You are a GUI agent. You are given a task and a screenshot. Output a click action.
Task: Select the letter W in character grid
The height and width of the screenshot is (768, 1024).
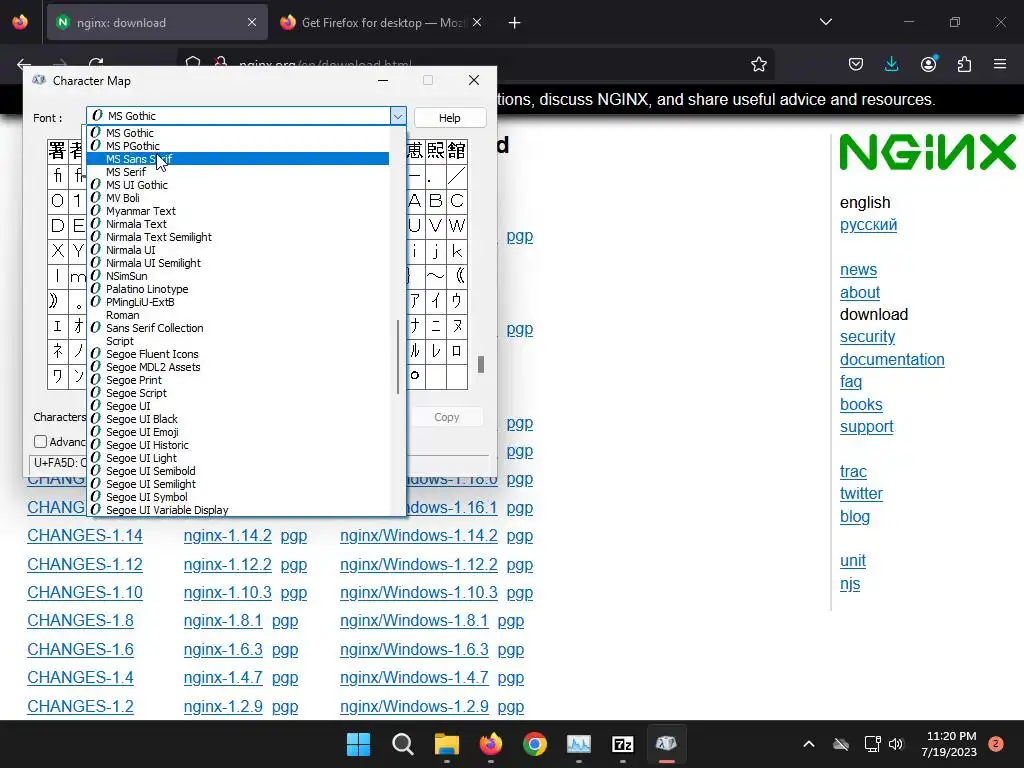(x=456, y=226)
